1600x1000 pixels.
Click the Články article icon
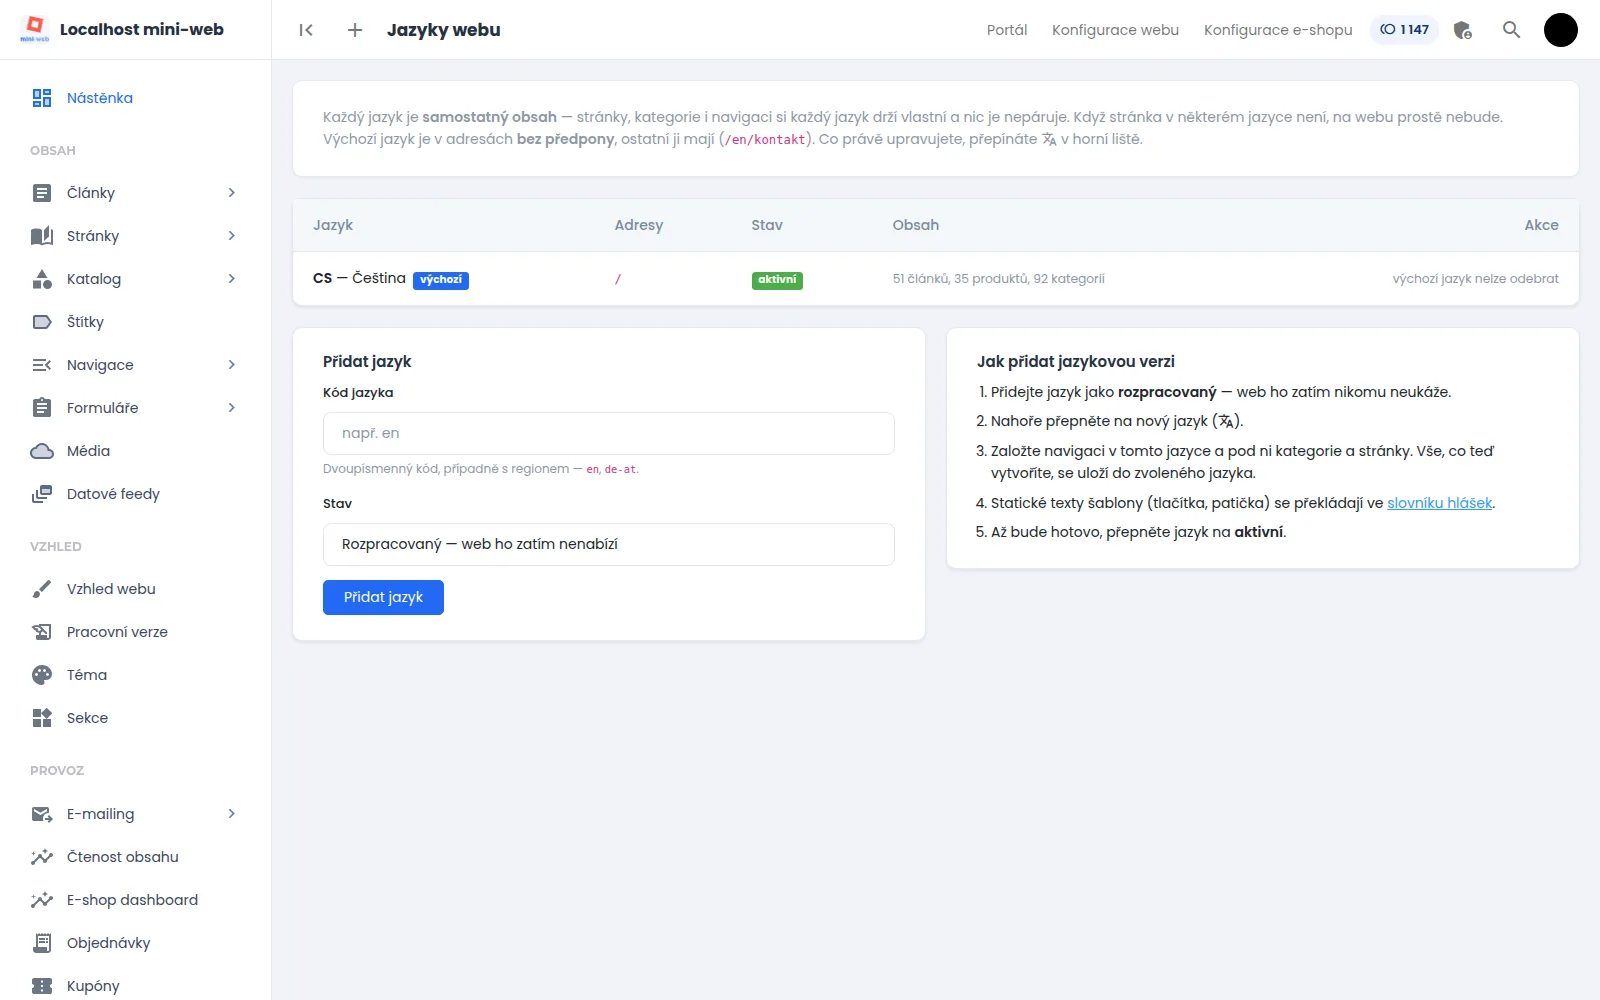coord(42,193)
